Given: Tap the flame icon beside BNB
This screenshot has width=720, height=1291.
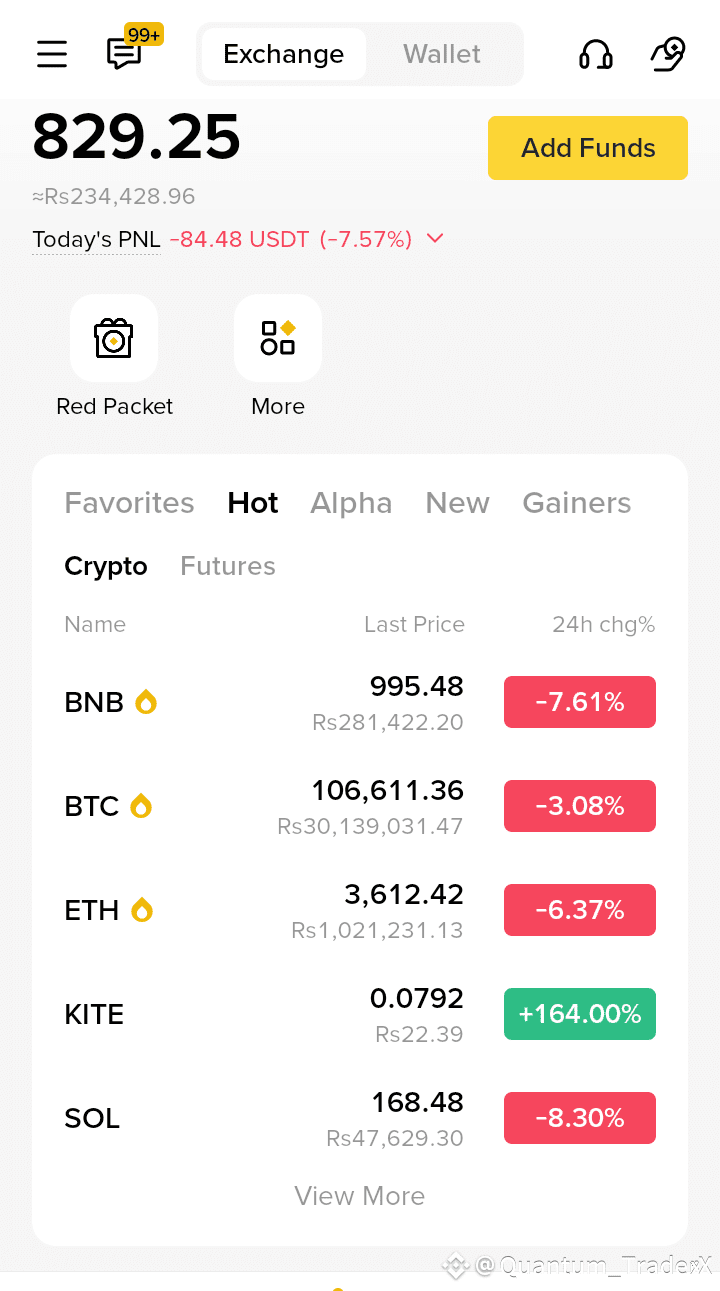Looking at the screenshot, I should point(146,702).
